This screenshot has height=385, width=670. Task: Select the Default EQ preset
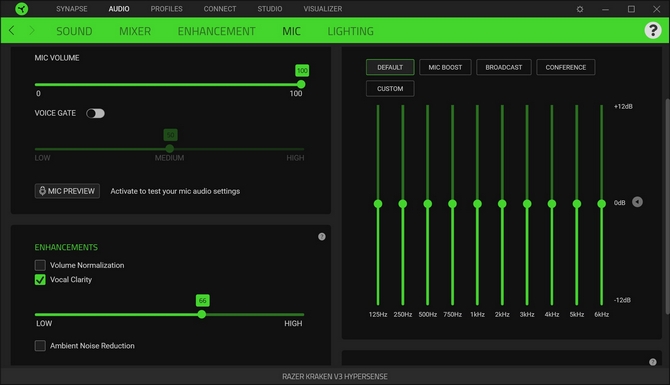(x=390, y=67)
